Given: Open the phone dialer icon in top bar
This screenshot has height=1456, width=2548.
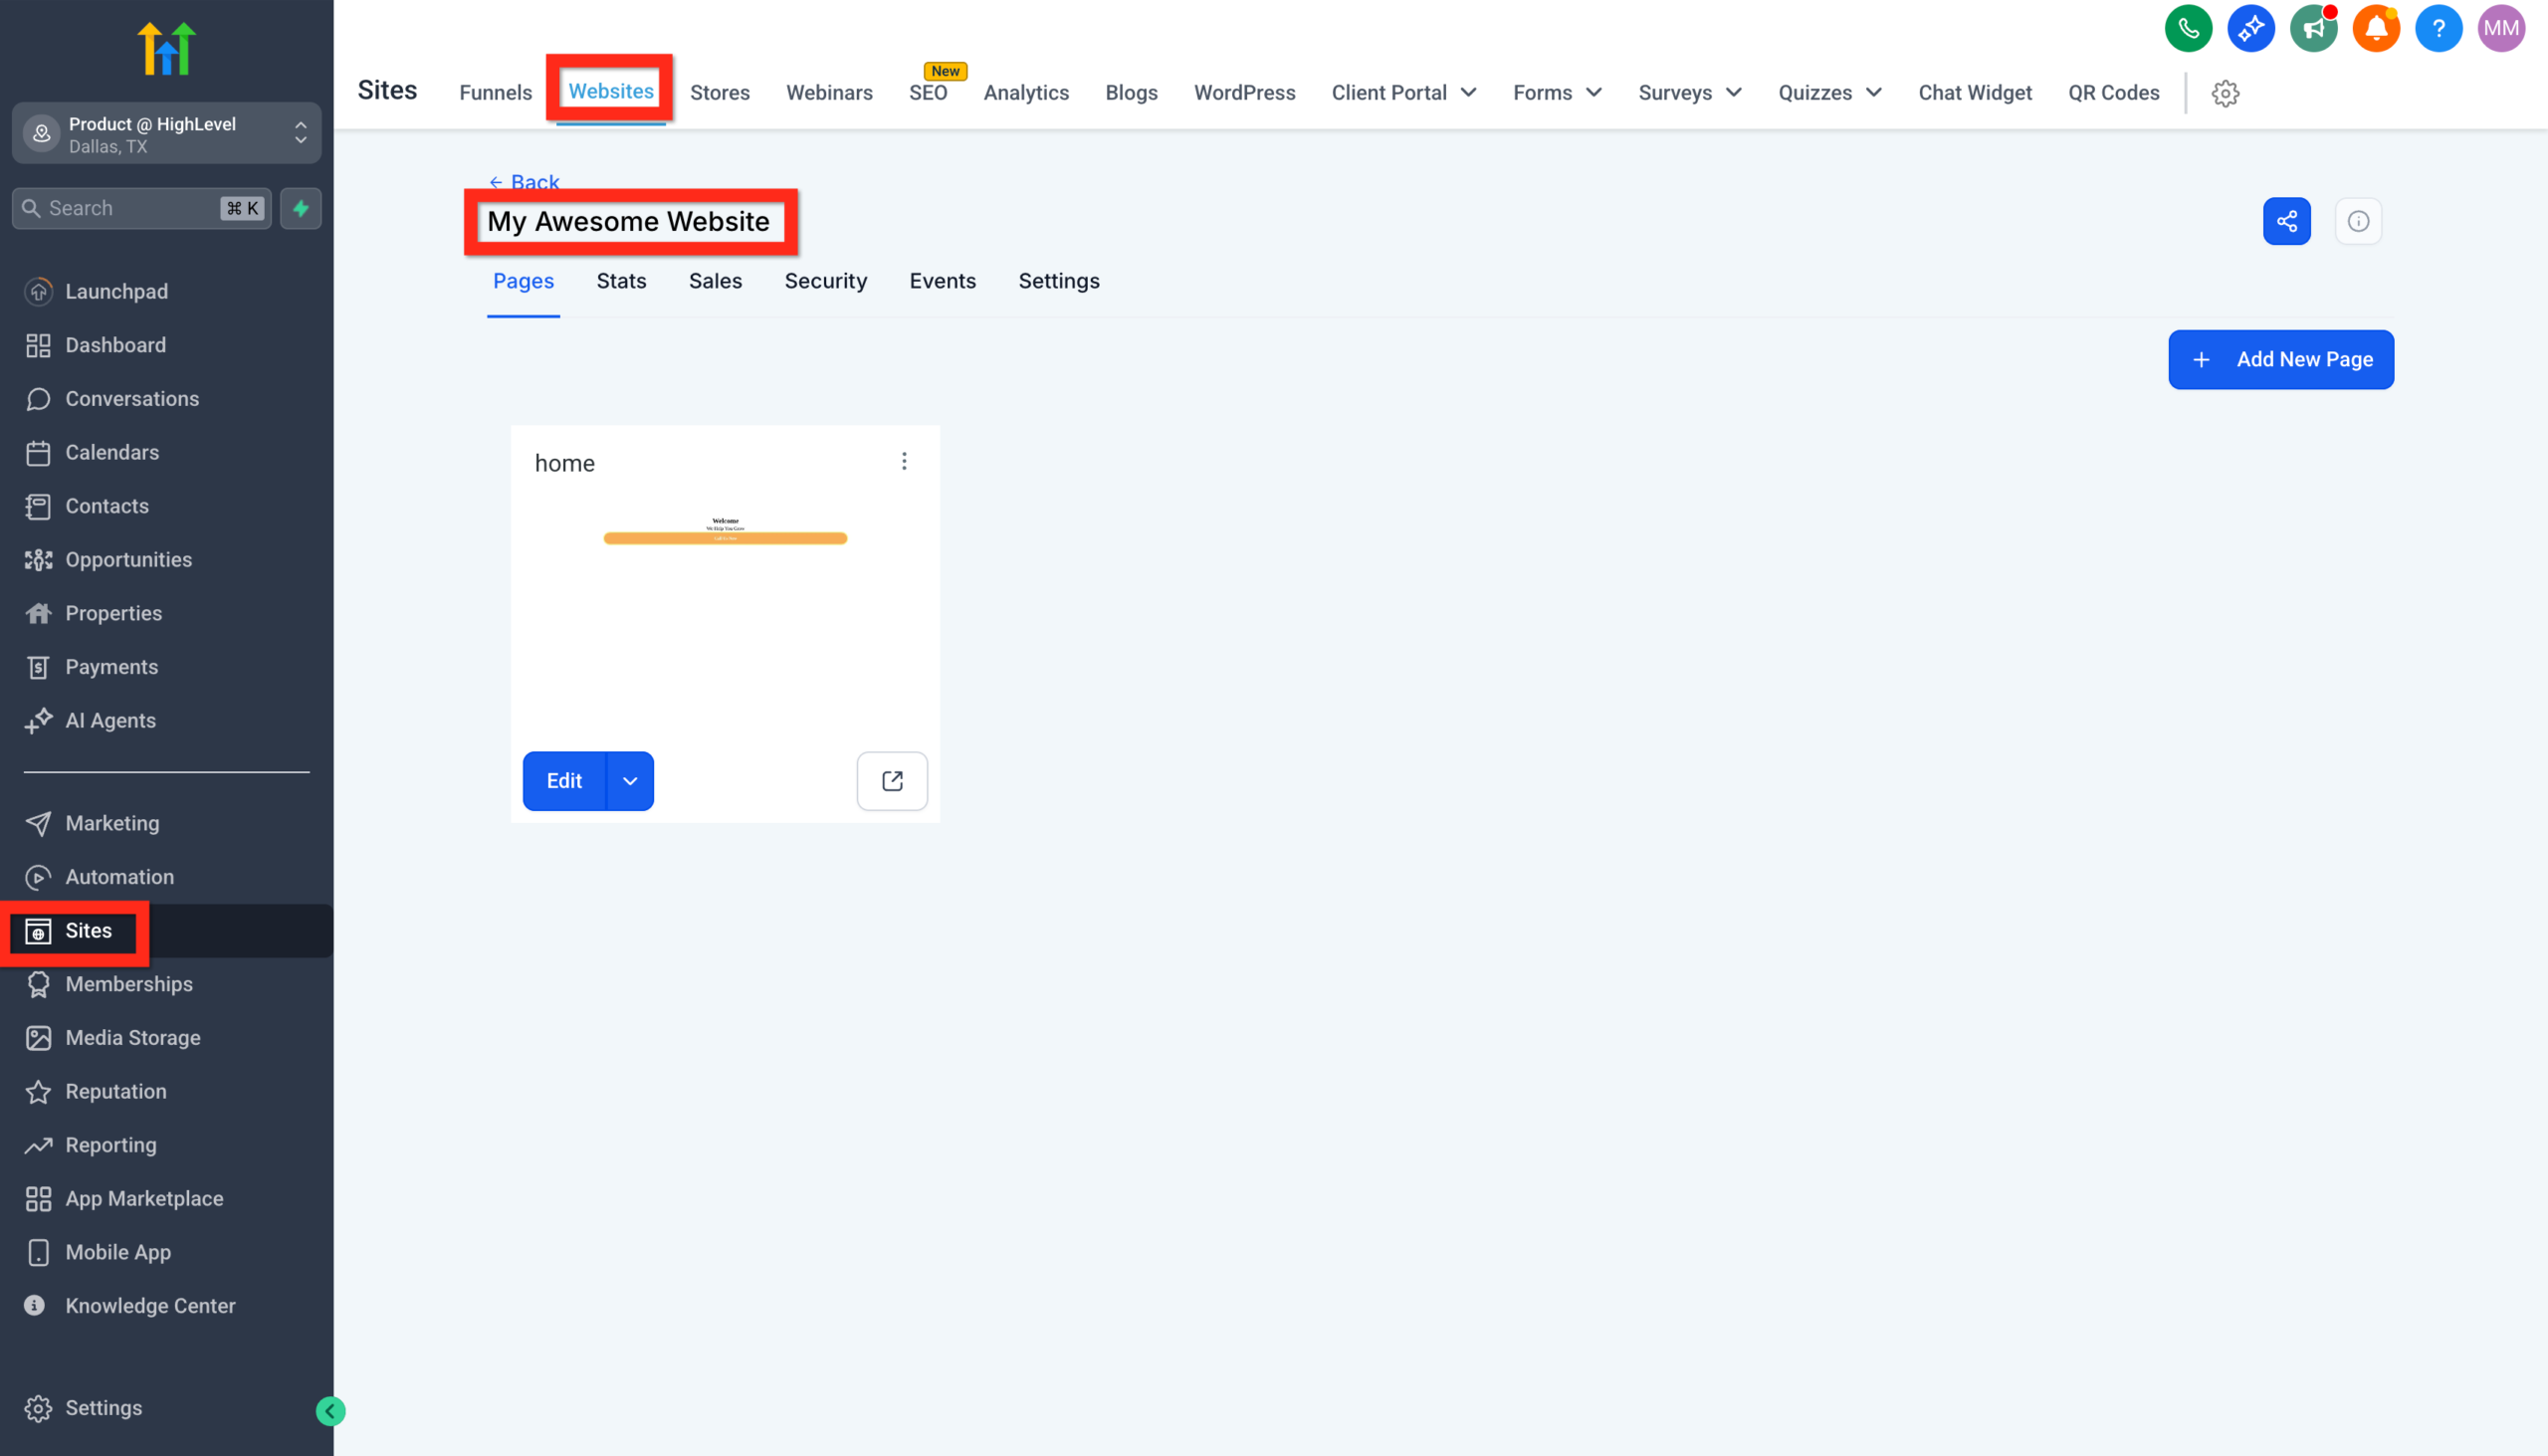Looking at the screenshot, I should click(2188, 28).
